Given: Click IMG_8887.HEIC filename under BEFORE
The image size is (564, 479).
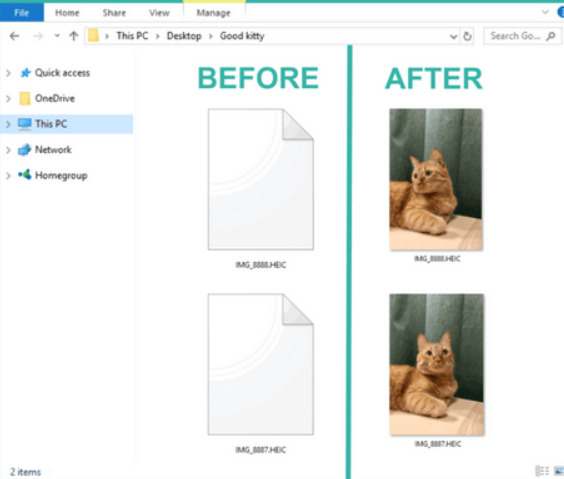Looking at the screenshot, I should click(x=261, y=450).
